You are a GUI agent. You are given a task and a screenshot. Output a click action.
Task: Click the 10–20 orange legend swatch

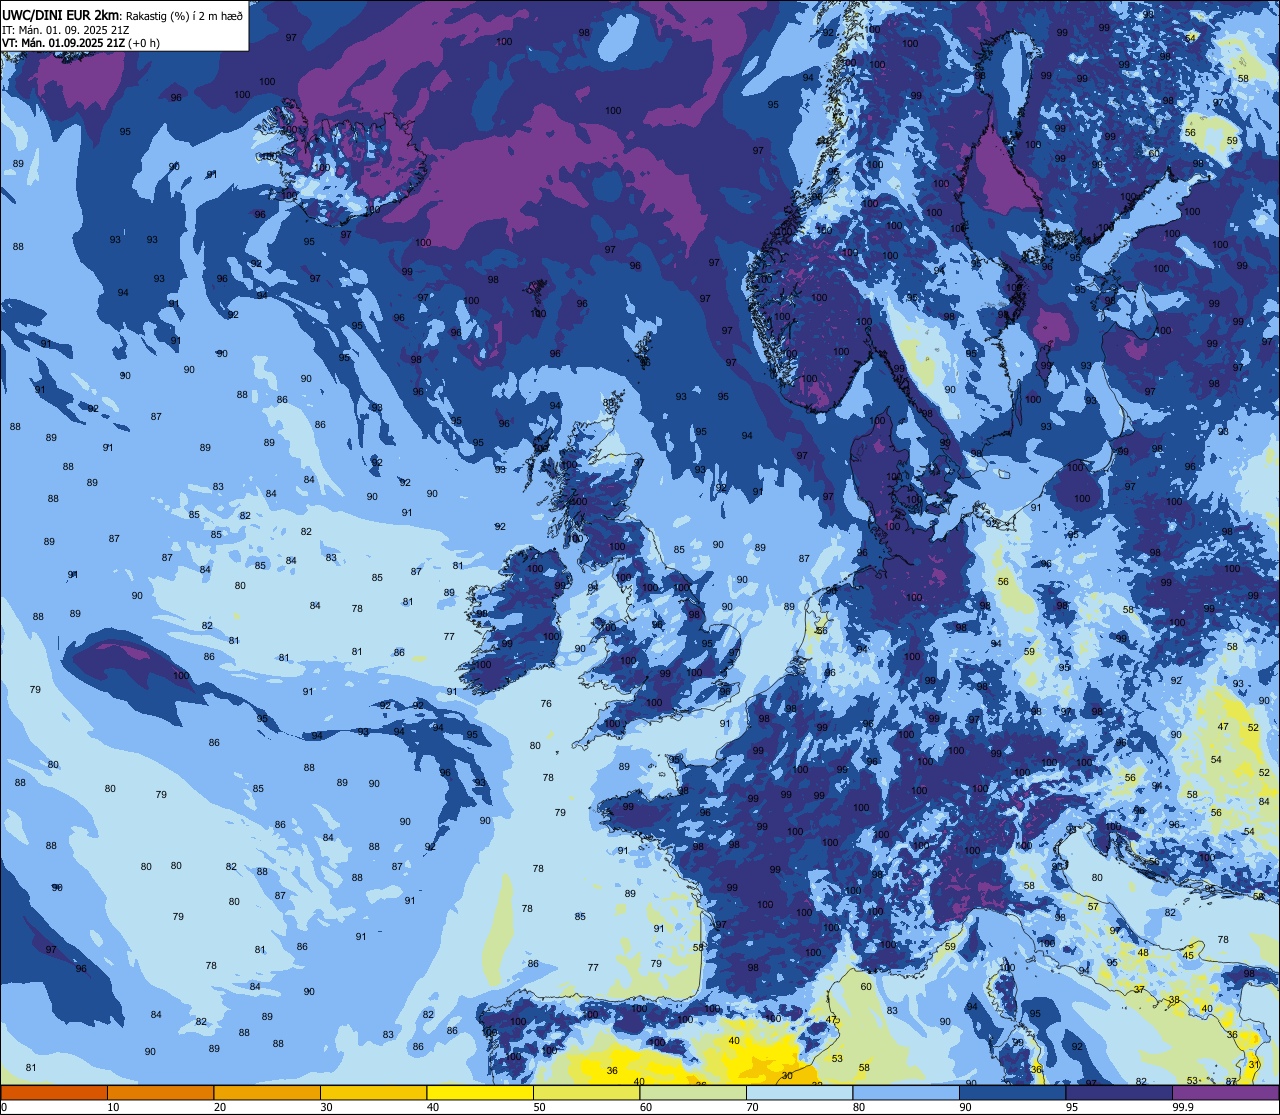click(160, 1093)
